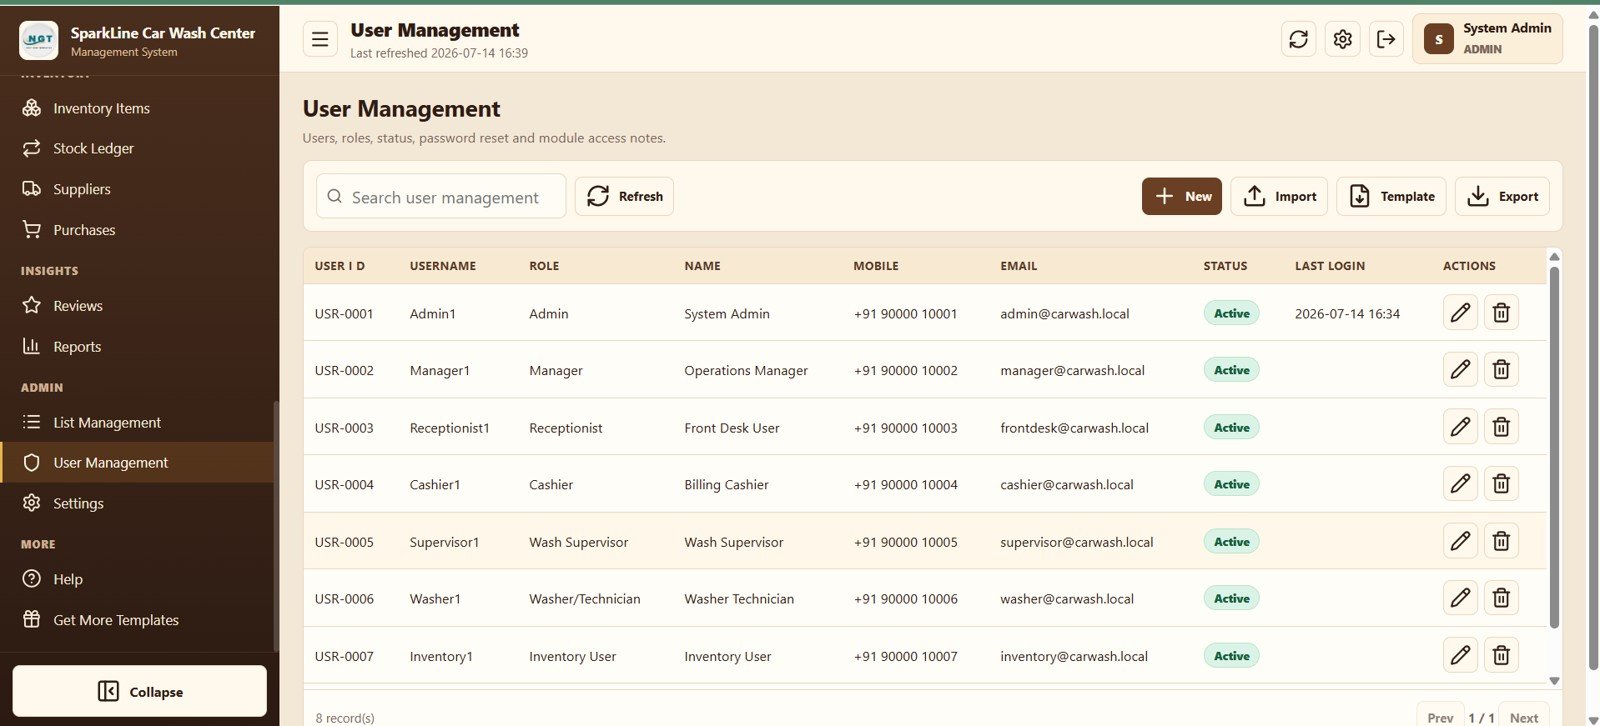
Task: Click email admin@carwash.local
Action: tap(1064, 314)
